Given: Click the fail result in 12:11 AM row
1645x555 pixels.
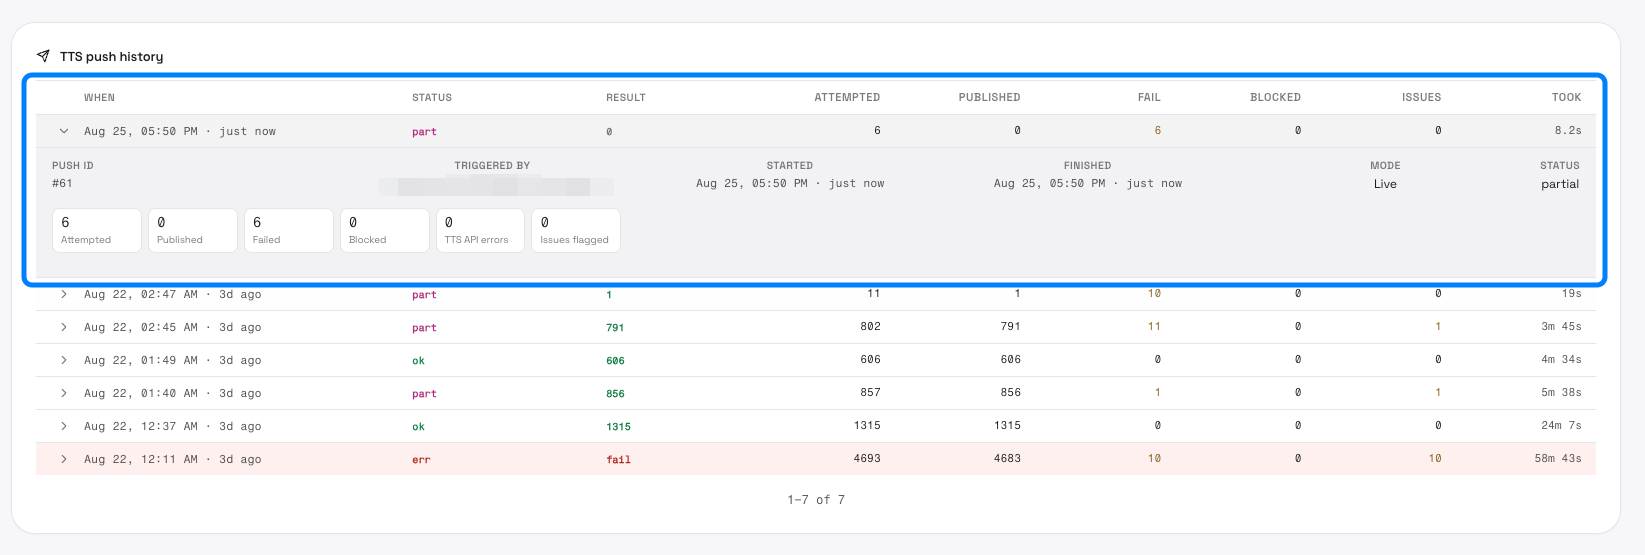Looking at the screenshot, I should (618, 460).
